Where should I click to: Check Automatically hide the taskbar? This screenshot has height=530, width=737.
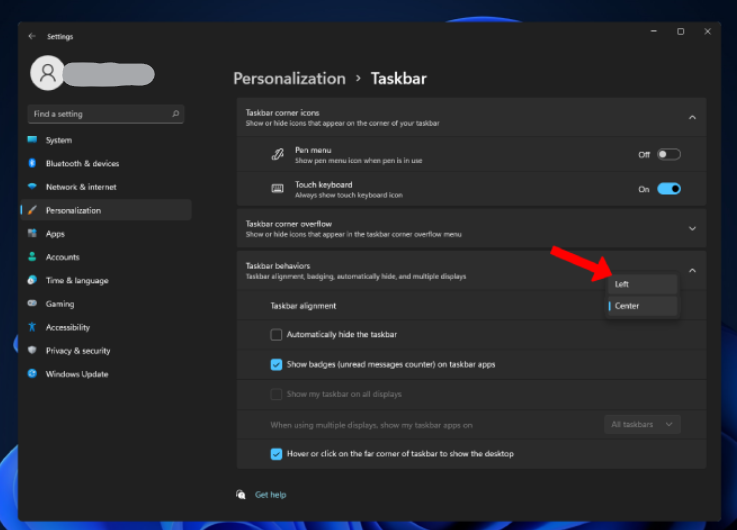pyautogui.click(x=276, y=335)
